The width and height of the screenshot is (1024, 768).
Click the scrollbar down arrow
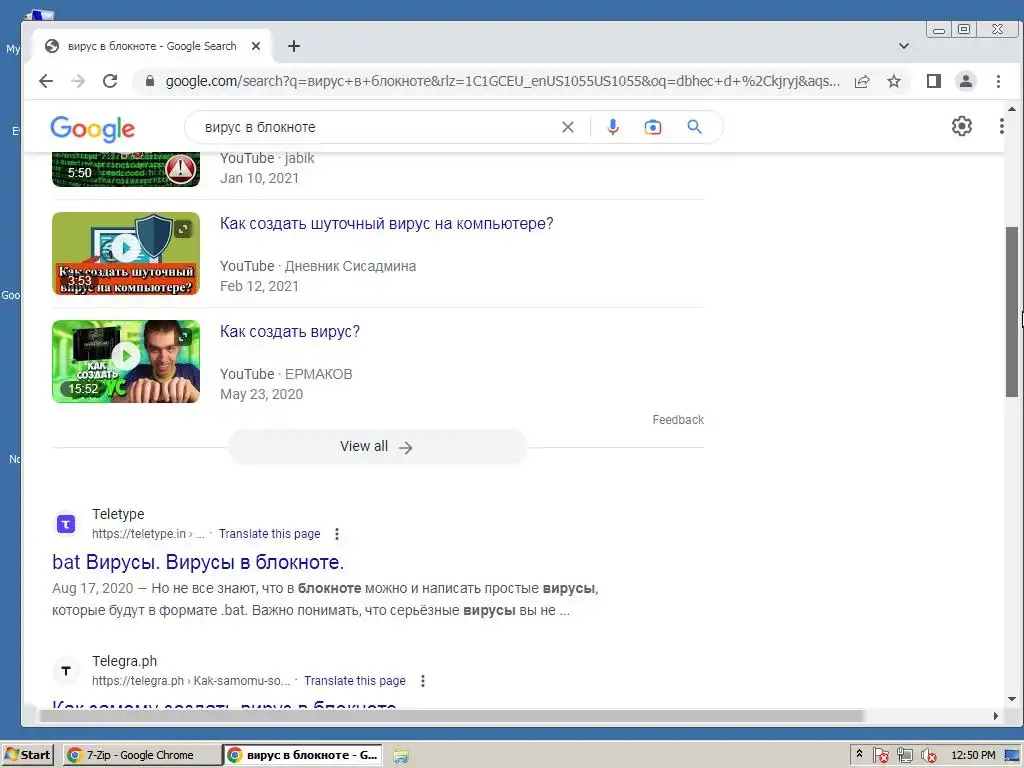tap(1012, 699)
